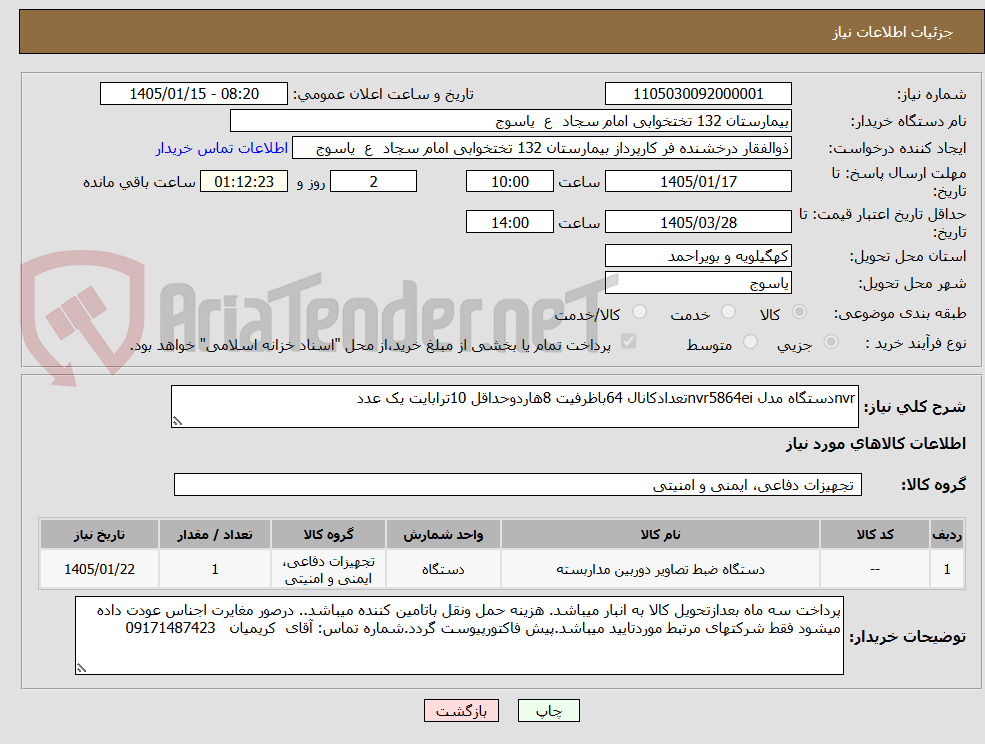Click the گروه کالا column header

pyautogui.click(x=328, y=534)
